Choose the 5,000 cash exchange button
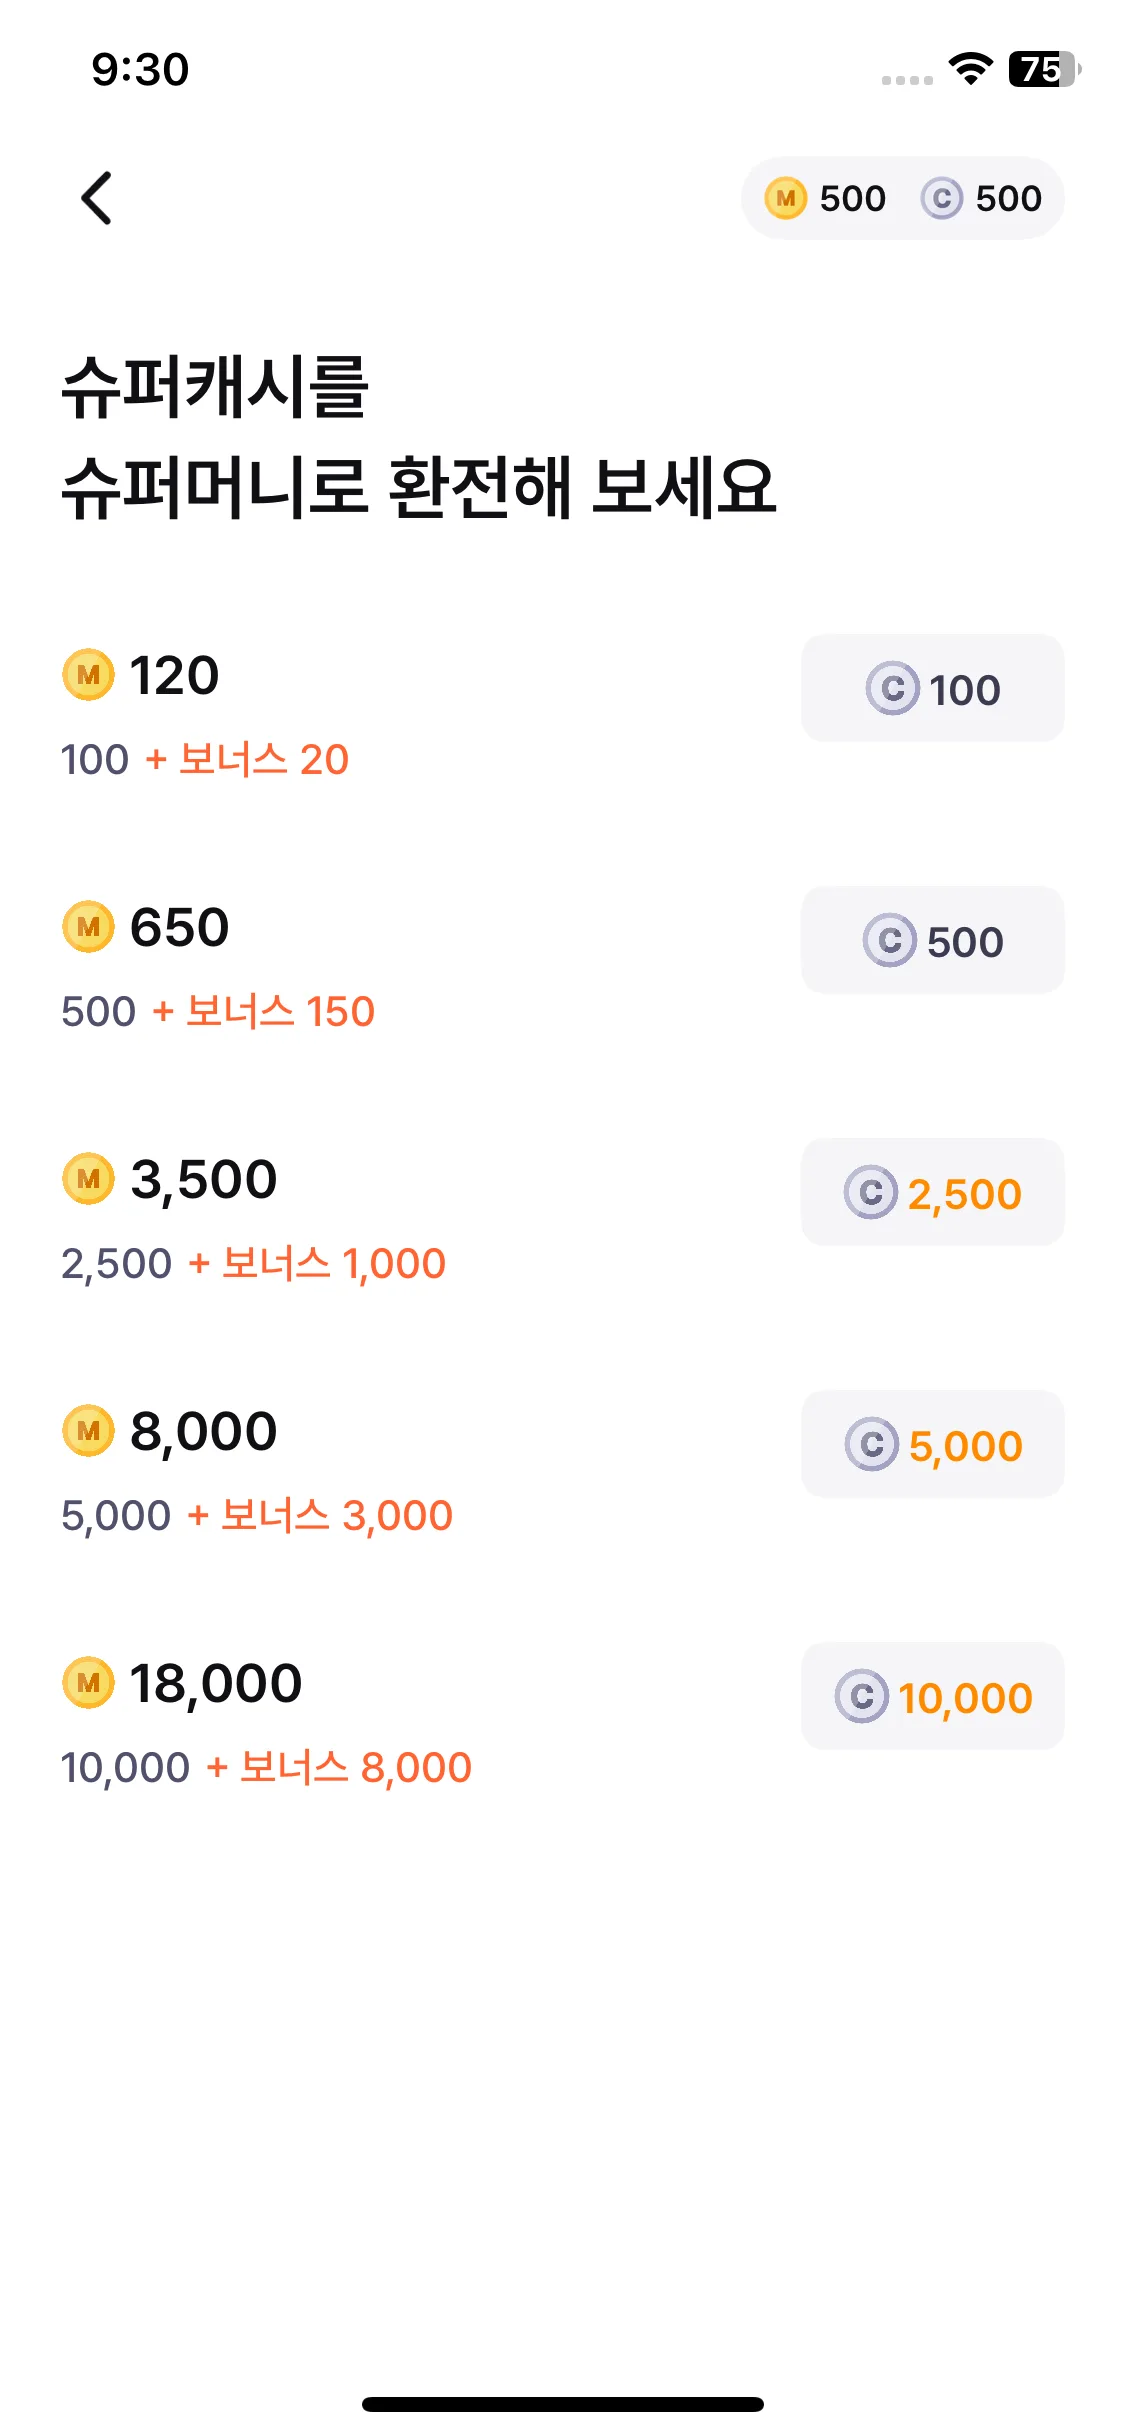Viewport: 1125px width, 2436px height. click(933, 1444)
